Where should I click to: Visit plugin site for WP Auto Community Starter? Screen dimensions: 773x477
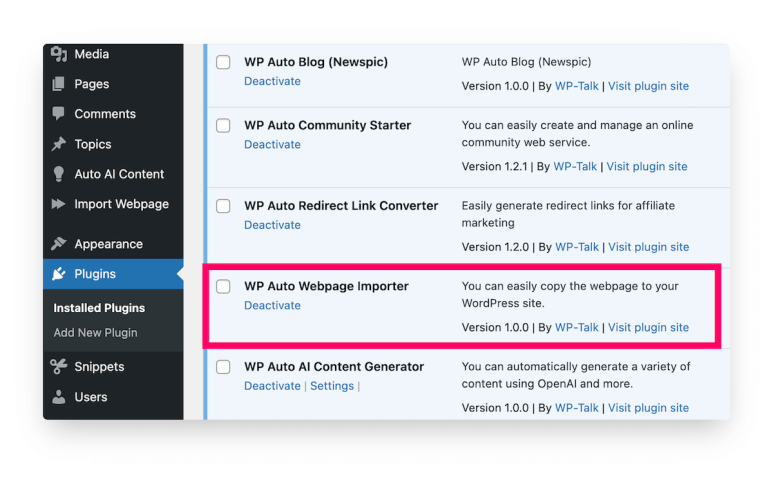(647, 167)
